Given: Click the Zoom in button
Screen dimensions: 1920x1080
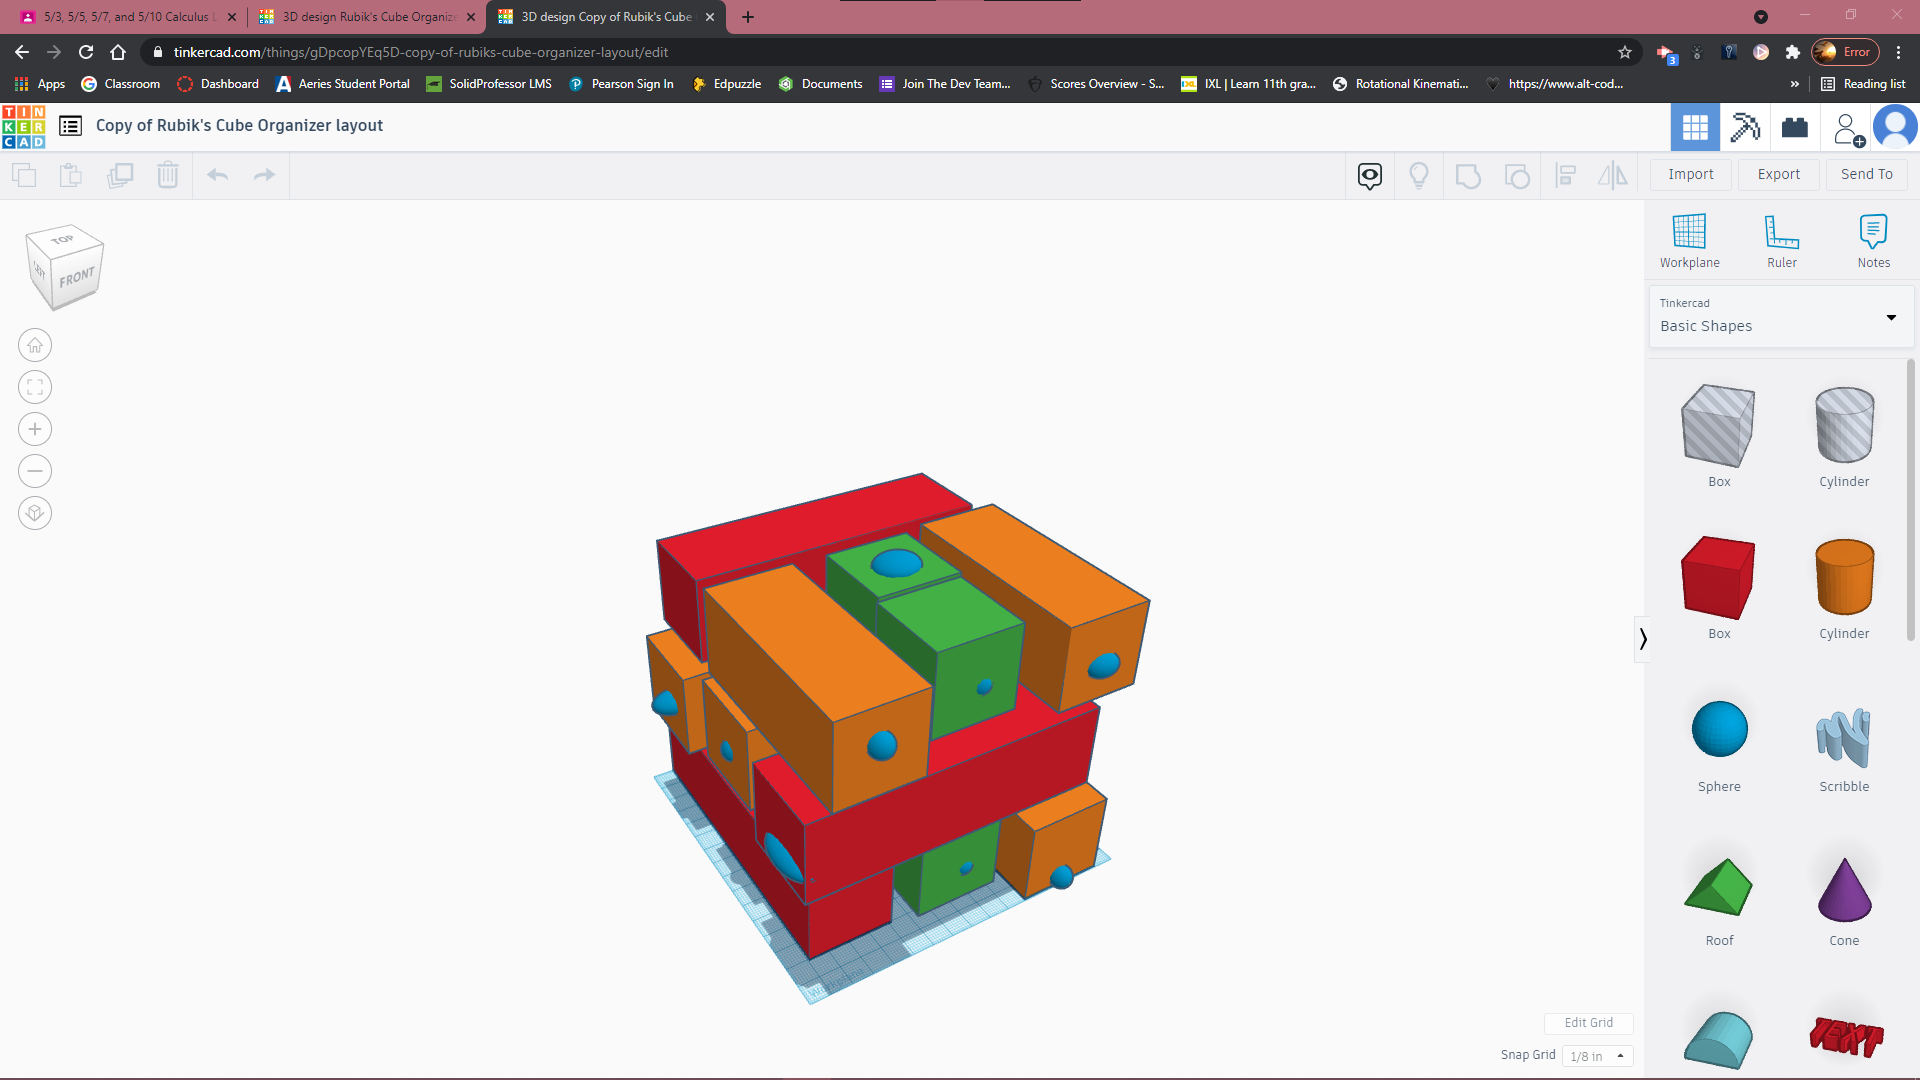Looking at the screenshot, I should click(35, 430).
